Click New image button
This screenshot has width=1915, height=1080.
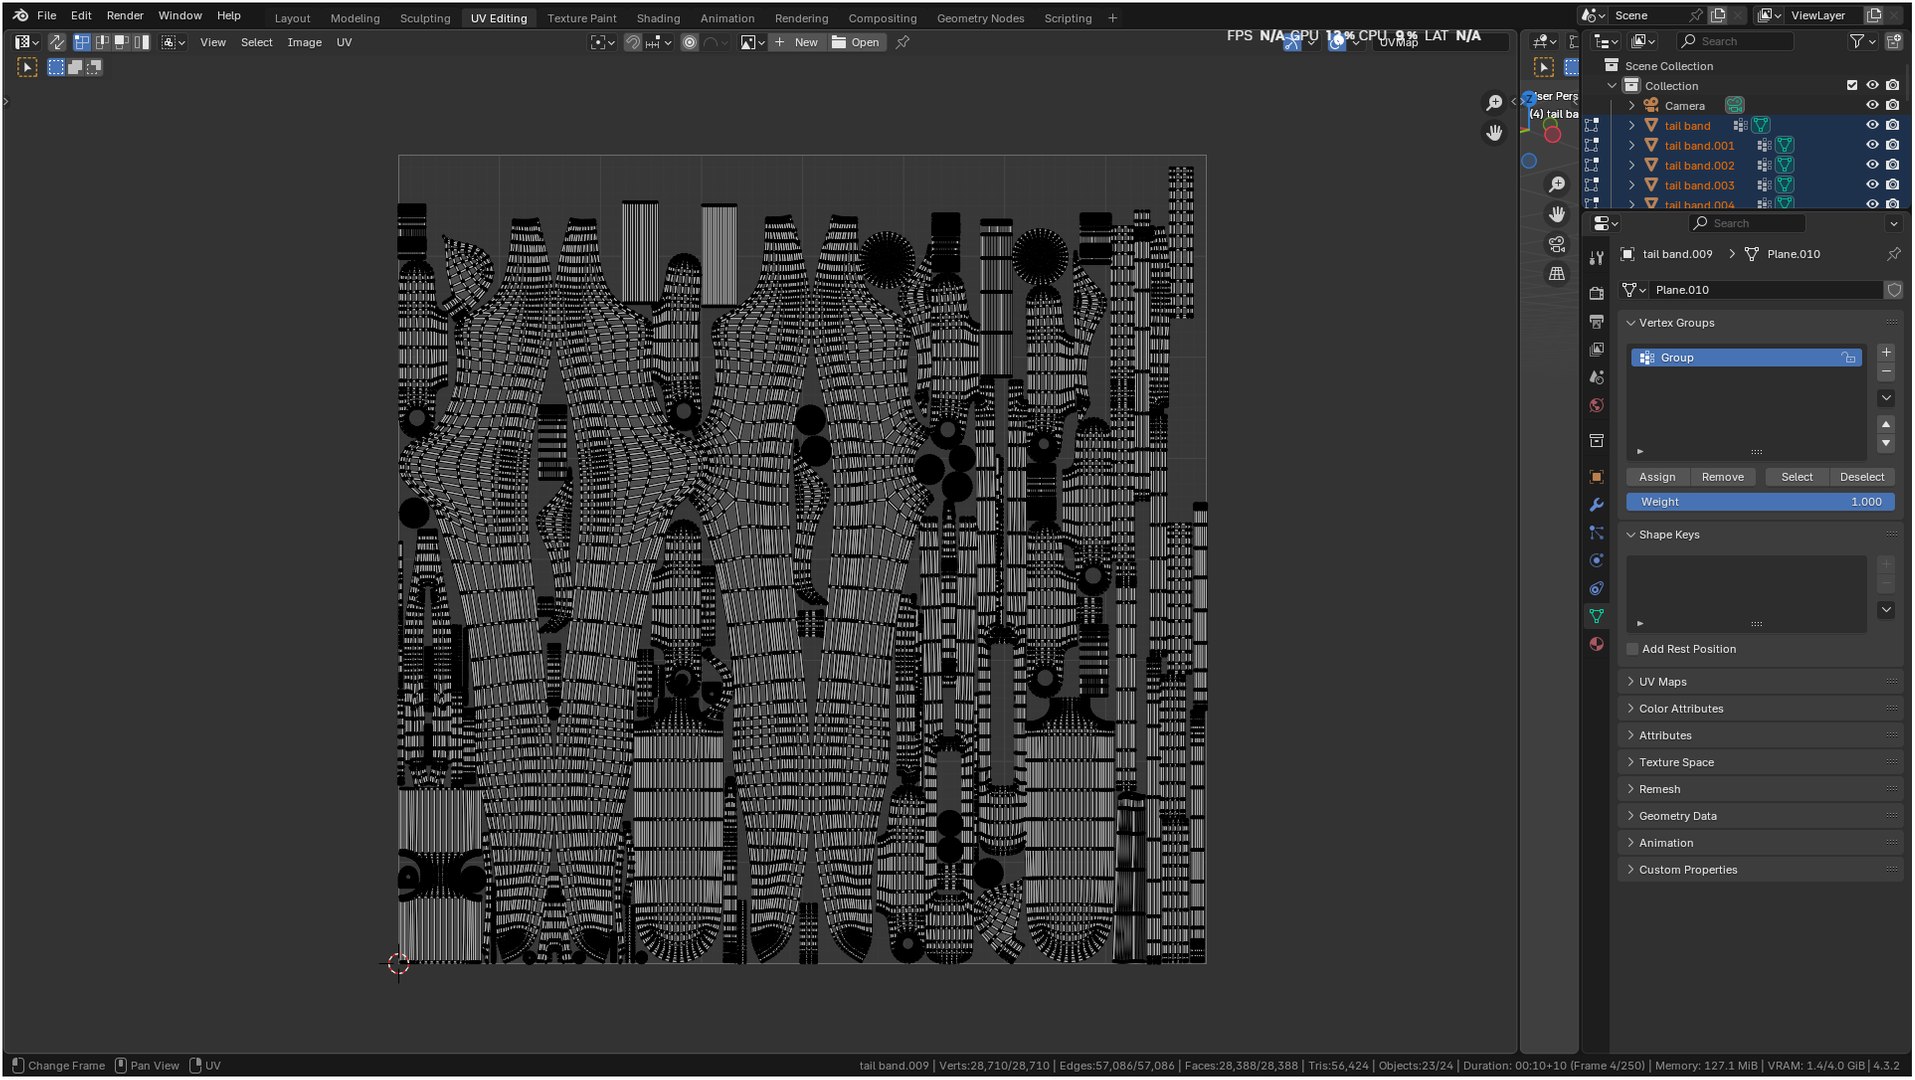797,42
